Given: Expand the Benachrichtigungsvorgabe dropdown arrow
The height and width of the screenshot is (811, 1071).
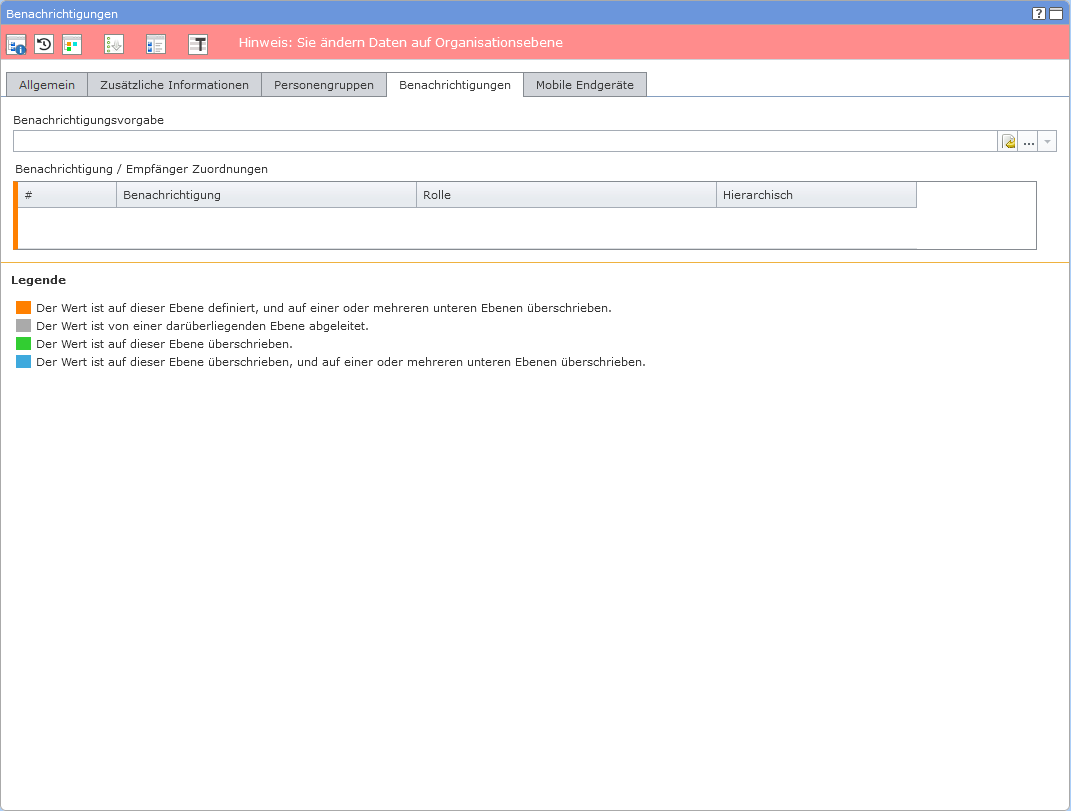Looking at the screenshot, I should [1047, 142].
